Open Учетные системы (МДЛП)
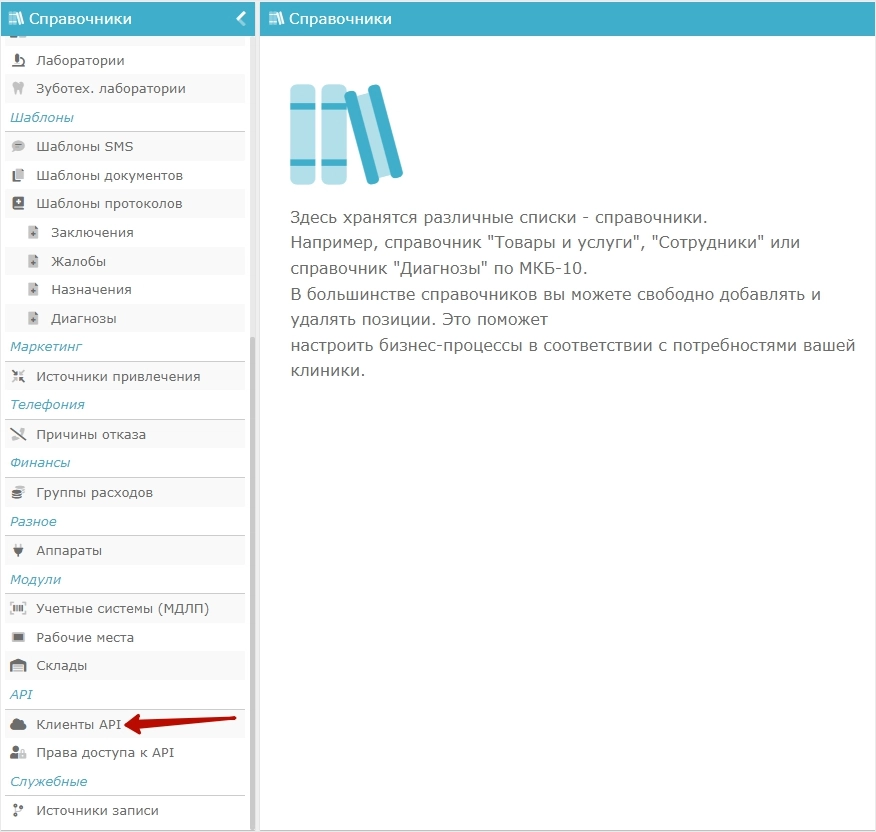Viewport: 876px width, 832px height. 125,608
